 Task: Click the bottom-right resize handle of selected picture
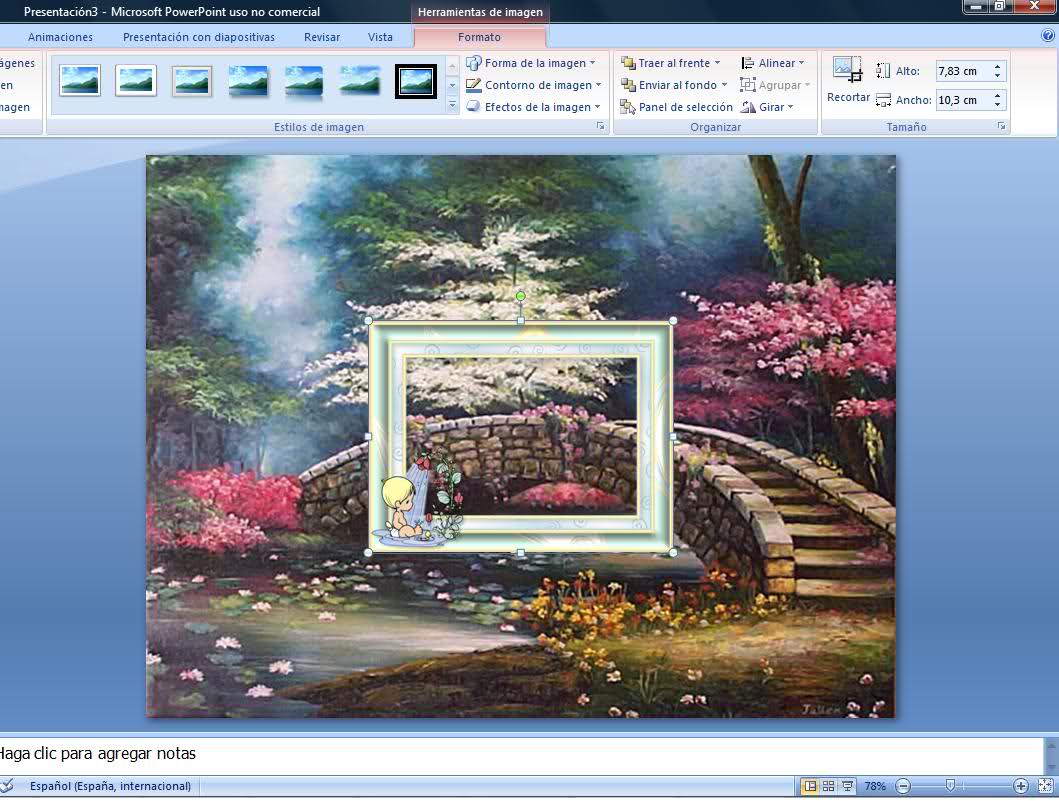tap(673, 552)
